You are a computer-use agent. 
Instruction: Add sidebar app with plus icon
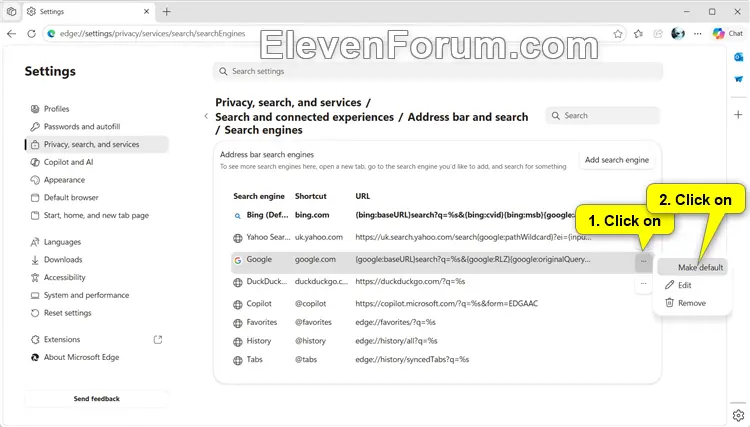(x=739, y=115)
